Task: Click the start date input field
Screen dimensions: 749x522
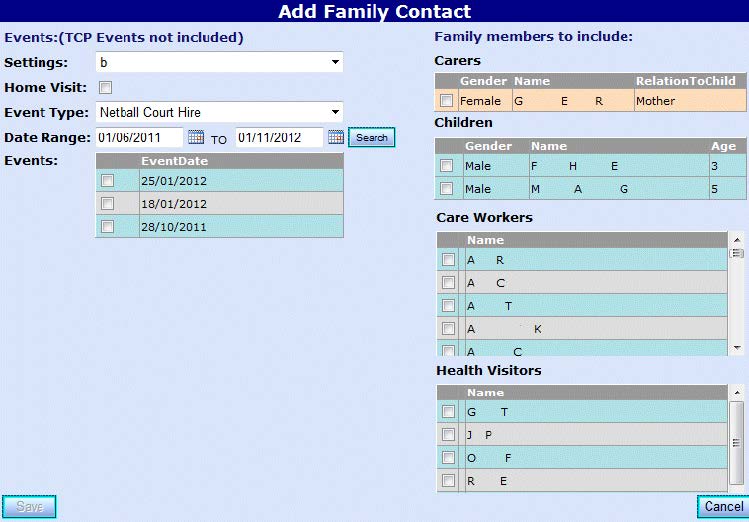Action: pyautogui.click(x=139, y=137)
